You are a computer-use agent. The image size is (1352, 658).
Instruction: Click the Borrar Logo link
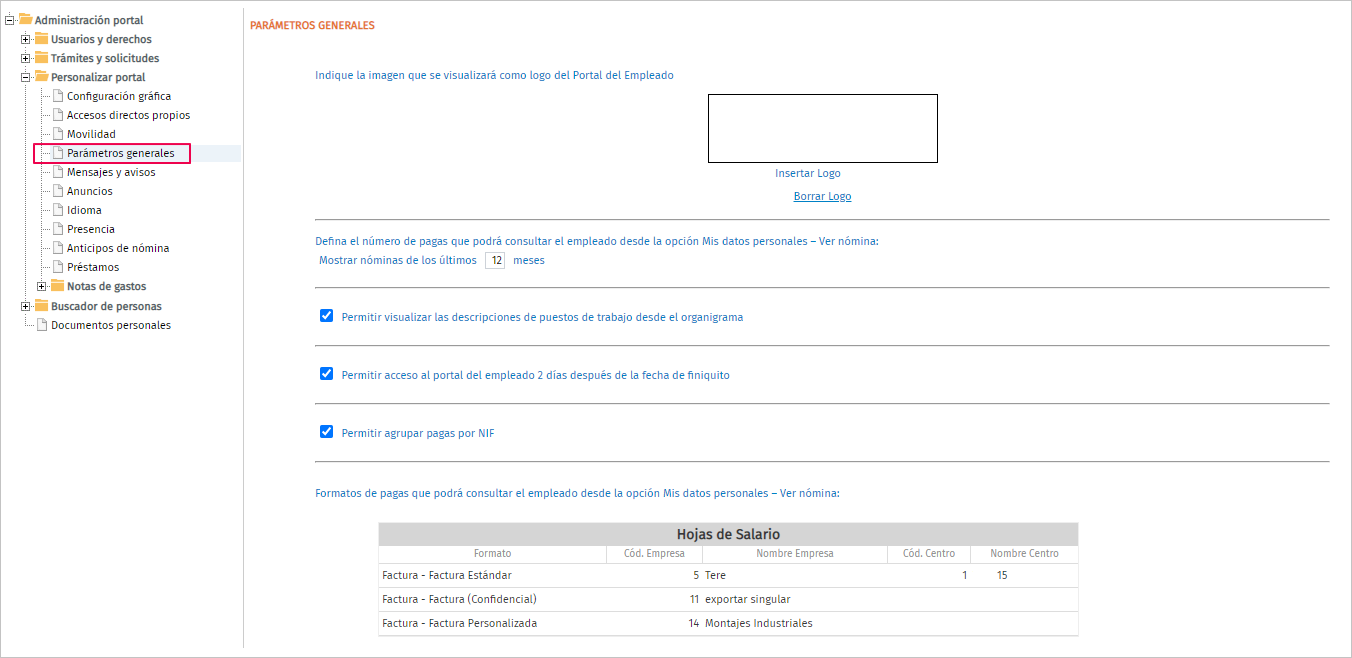point(823,196)
